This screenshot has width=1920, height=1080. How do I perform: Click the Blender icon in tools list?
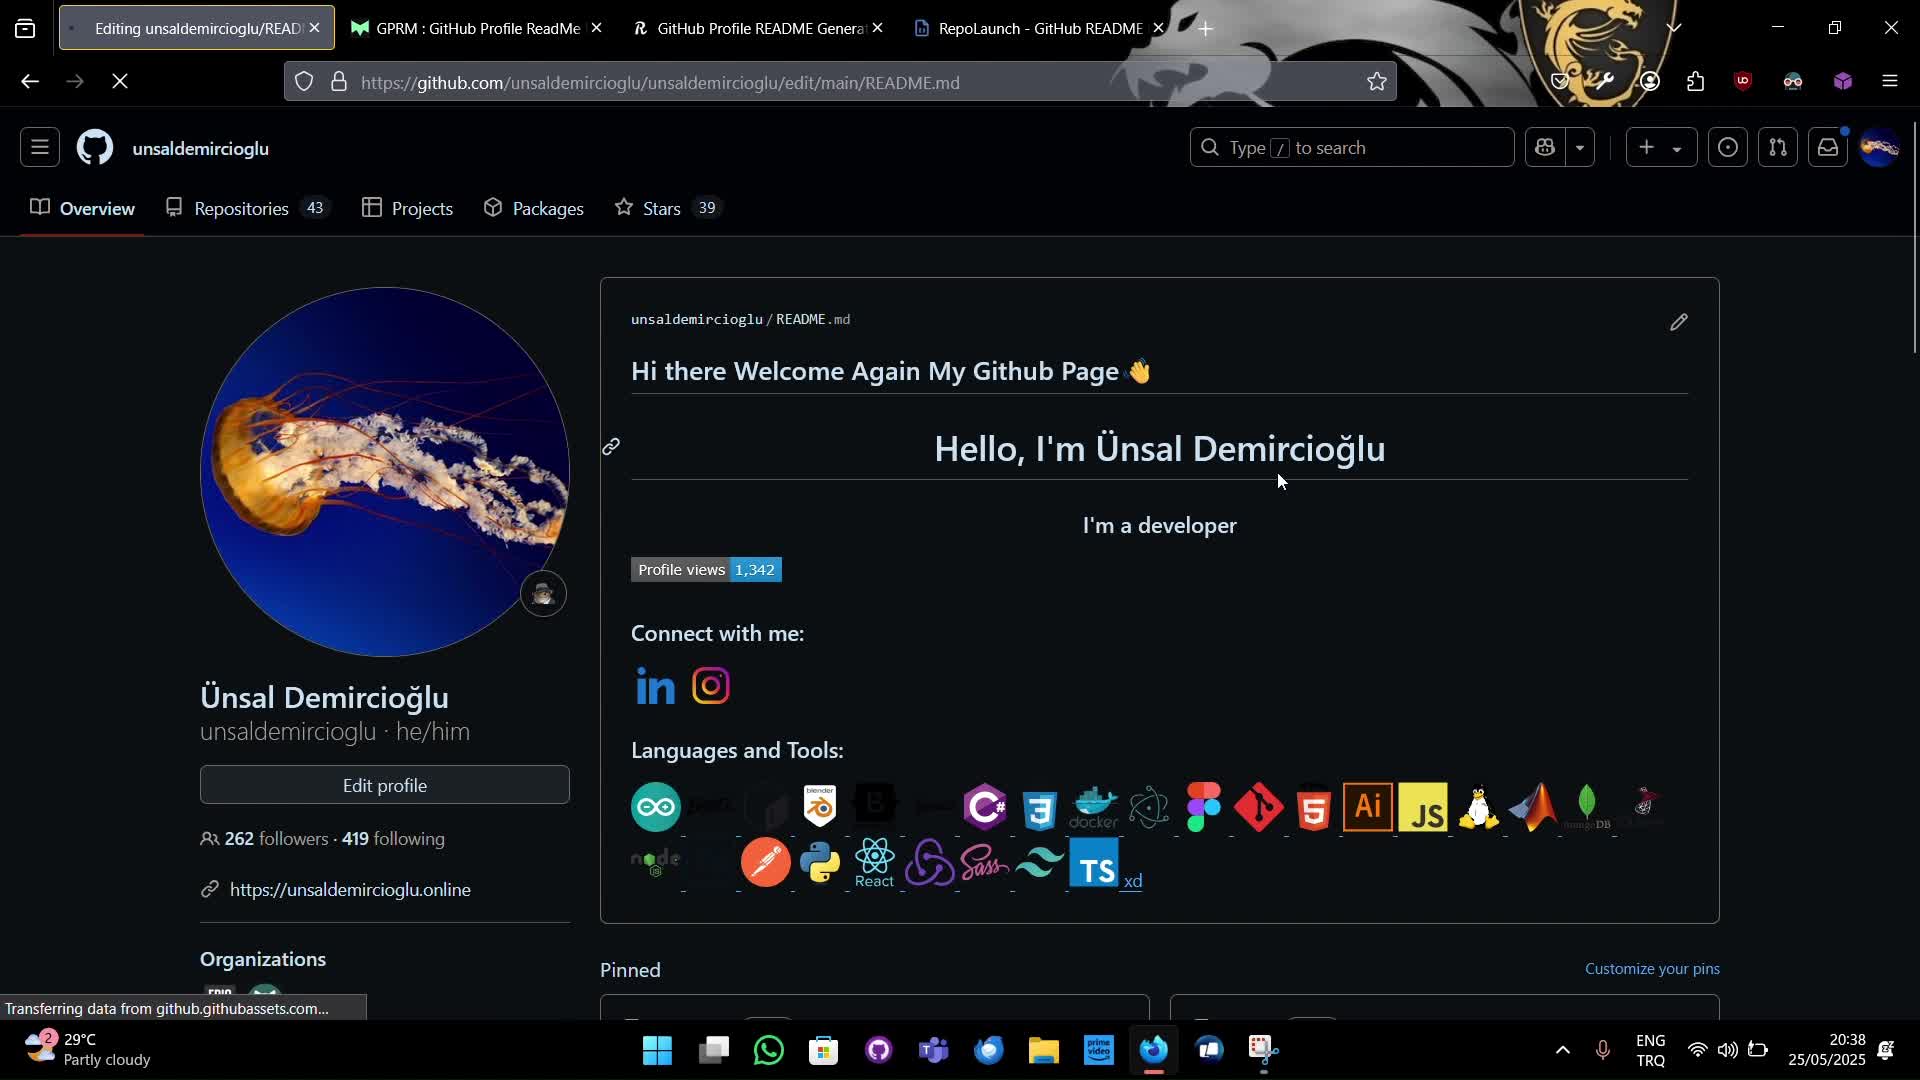pyautogui.click(x=820, y=807)
